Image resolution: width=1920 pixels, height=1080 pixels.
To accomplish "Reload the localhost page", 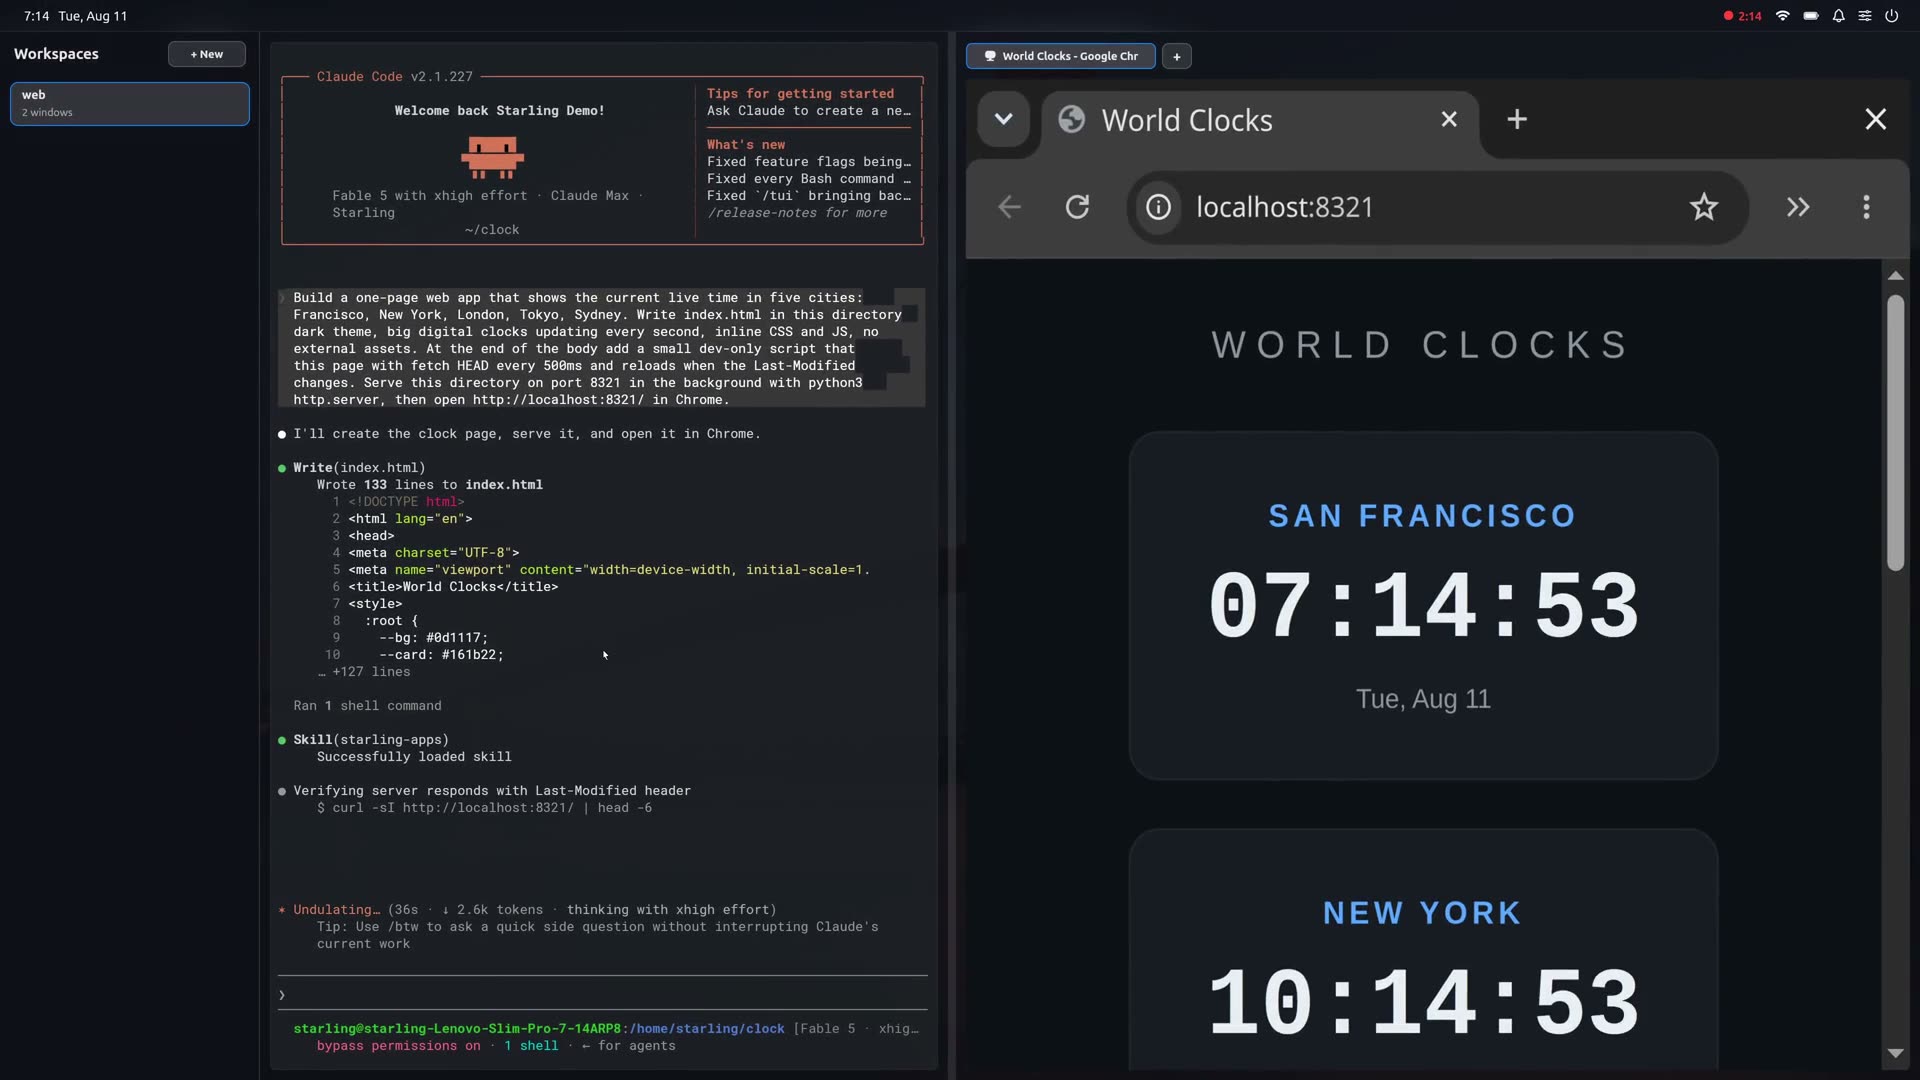I will coord(1077,207).
